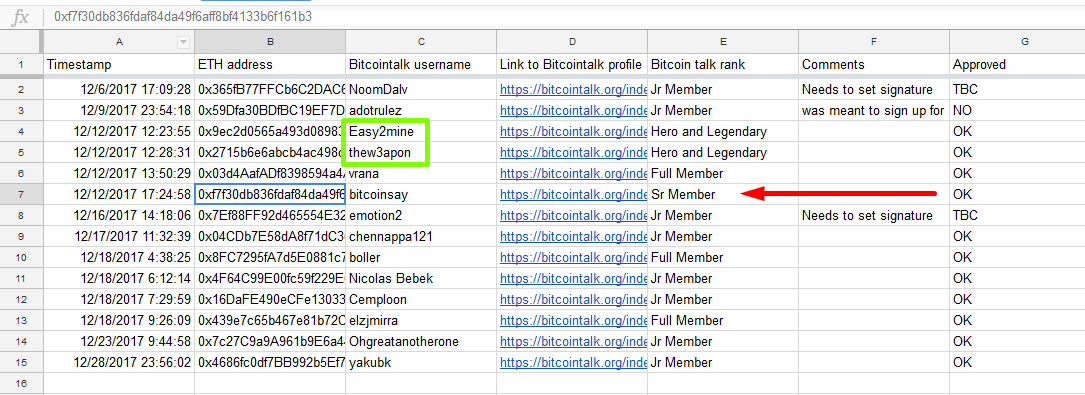
Task: Select 'Hero and Legendary' rank cell for Easy2mine
Action: [x=723, y=131]
